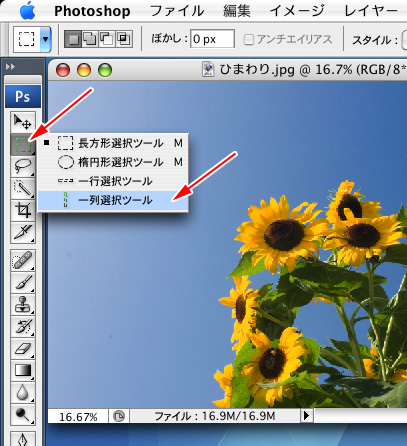
Task: Expand the toolbox double-arrow toggle
Action: [10, 67]
